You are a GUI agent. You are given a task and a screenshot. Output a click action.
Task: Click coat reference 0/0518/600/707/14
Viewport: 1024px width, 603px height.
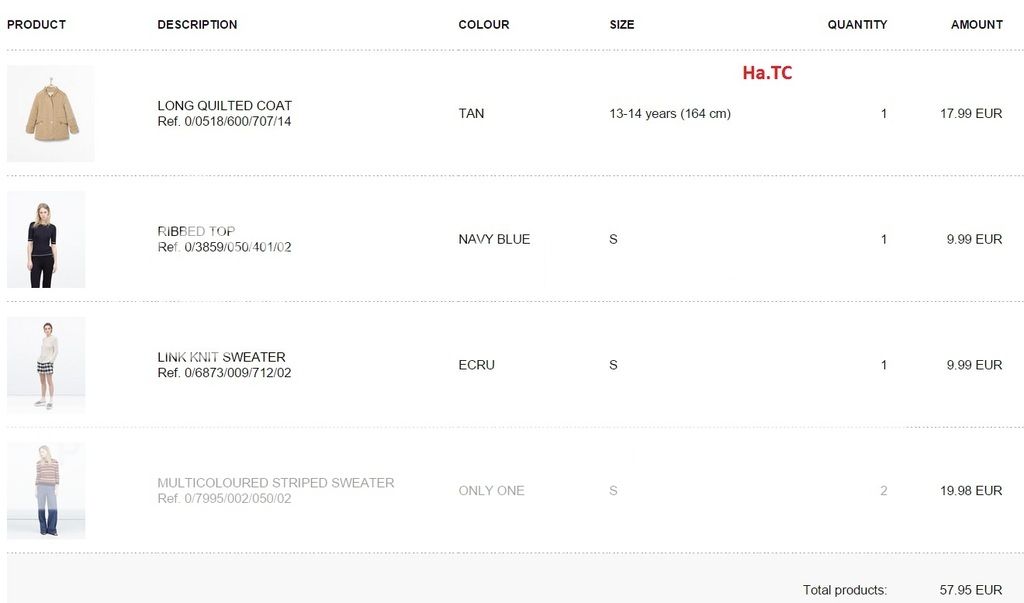[224, 122]
